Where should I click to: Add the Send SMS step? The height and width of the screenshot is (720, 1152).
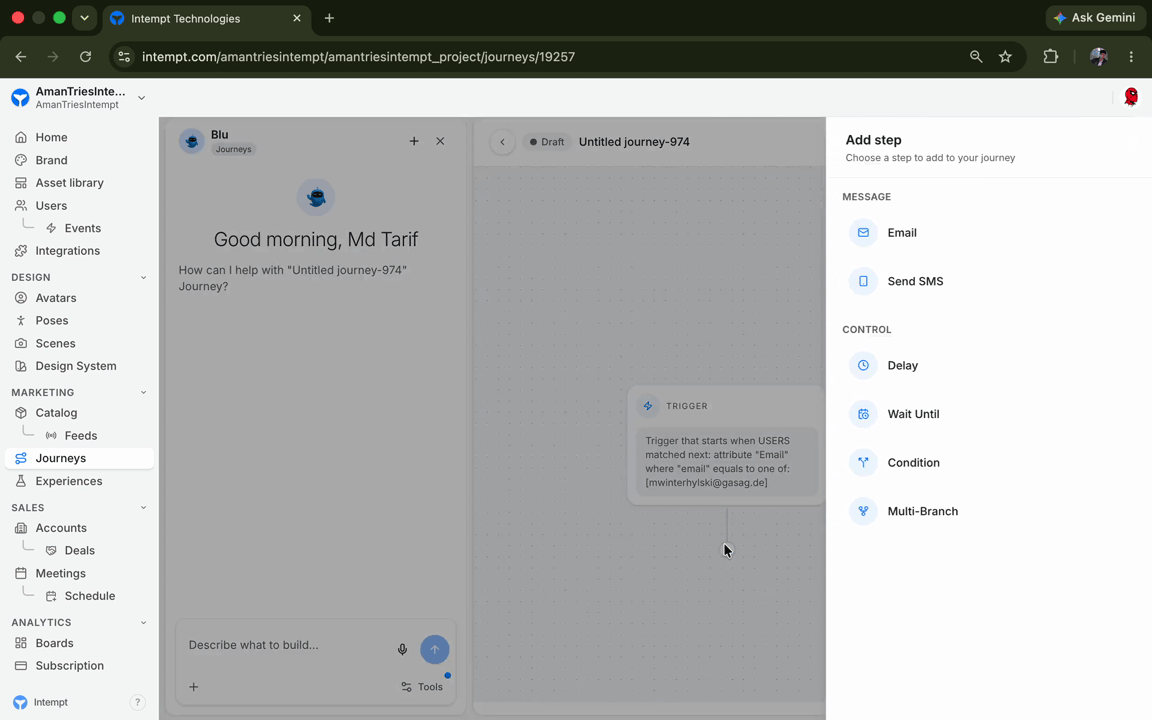(x=915, y=281)
